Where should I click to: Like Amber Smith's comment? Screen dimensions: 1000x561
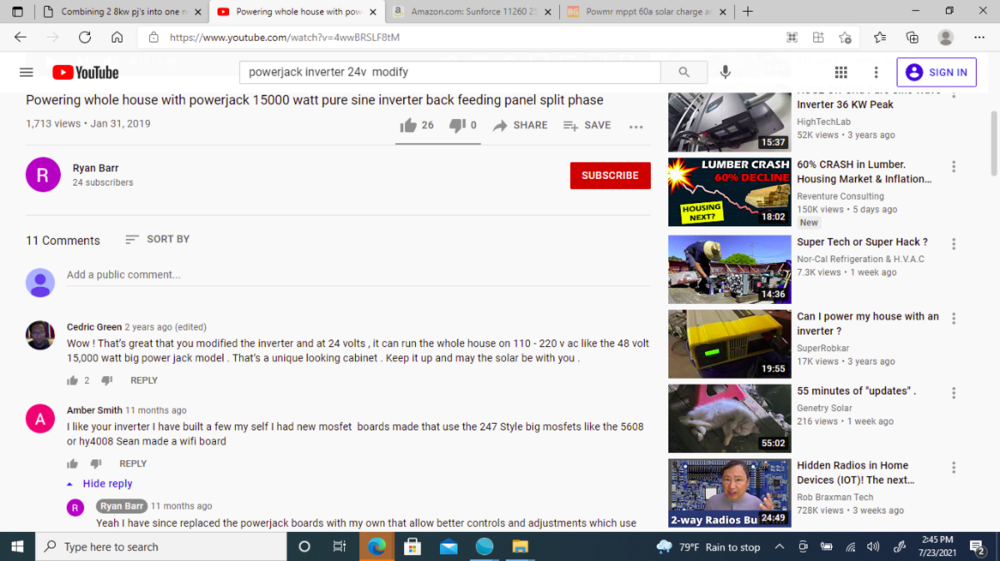(72, 464)
